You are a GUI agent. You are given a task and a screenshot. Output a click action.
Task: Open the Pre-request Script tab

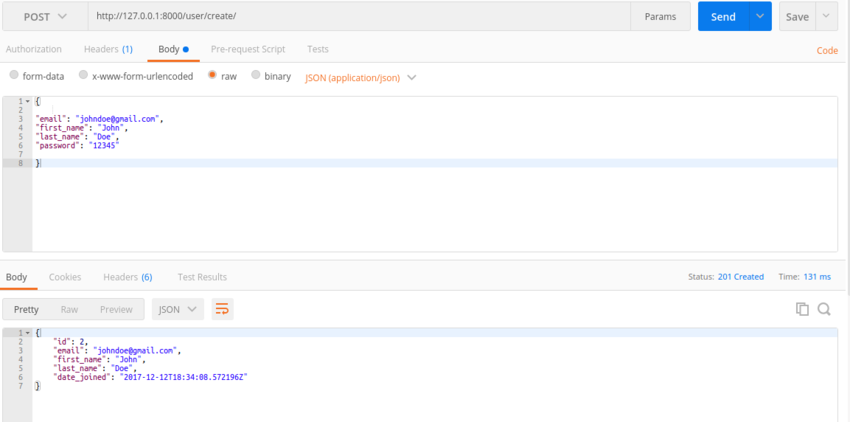[248, 49]
